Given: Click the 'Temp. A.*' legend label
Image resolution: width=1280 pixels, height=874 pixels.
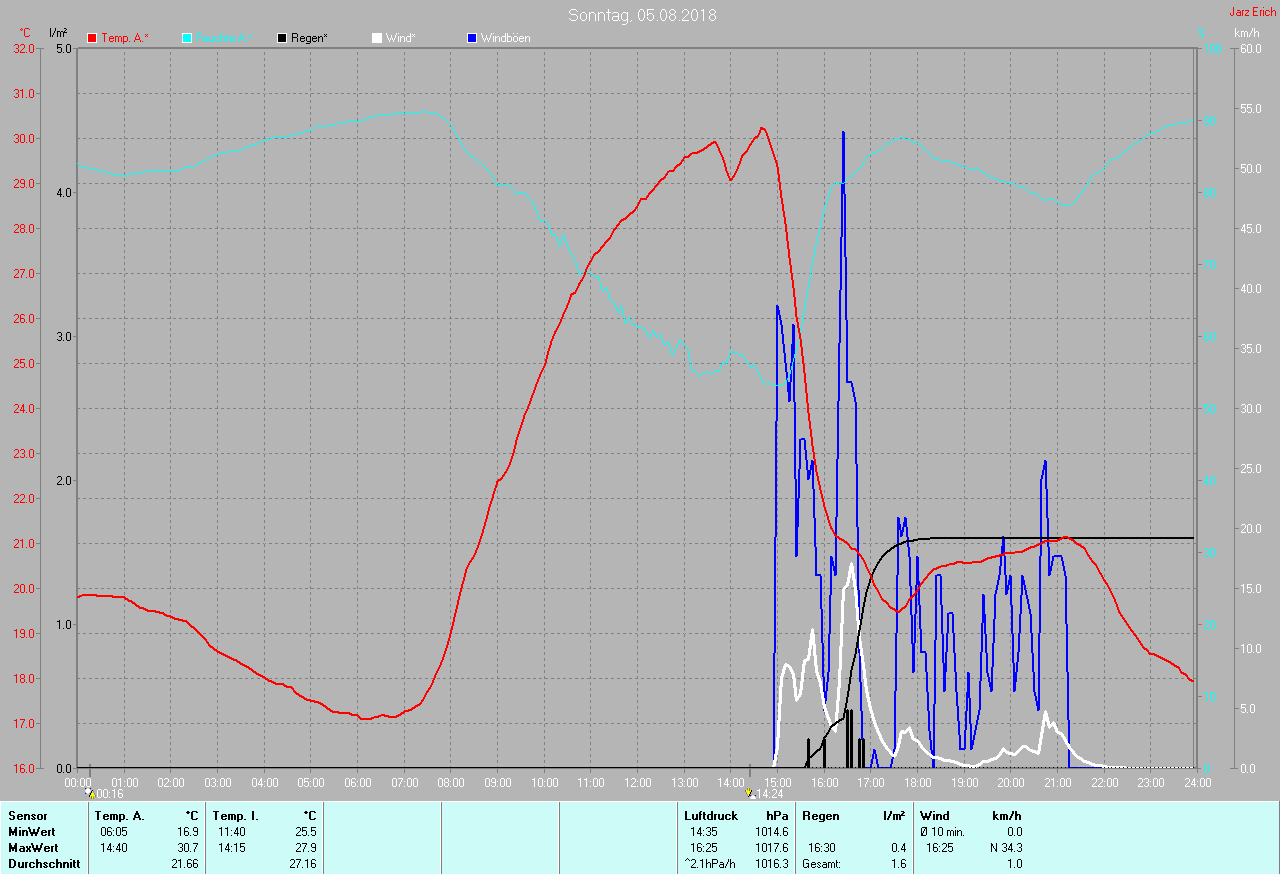Looking at the screenshot, I should pyautogui.click(x=125, y=38).
